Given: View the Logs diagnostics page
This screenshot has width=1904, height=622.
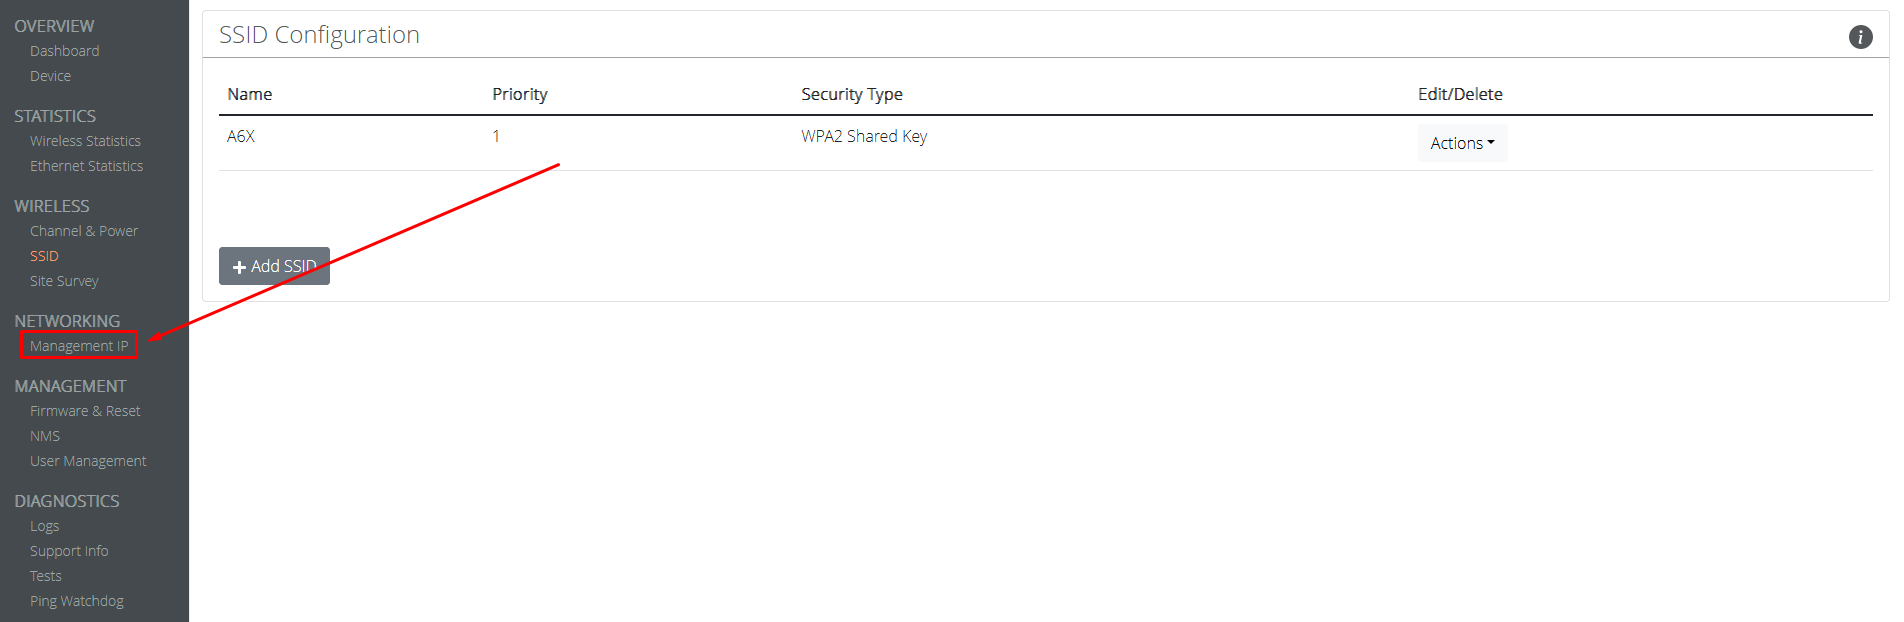Looking at the screenshot, I should point(44,526).
